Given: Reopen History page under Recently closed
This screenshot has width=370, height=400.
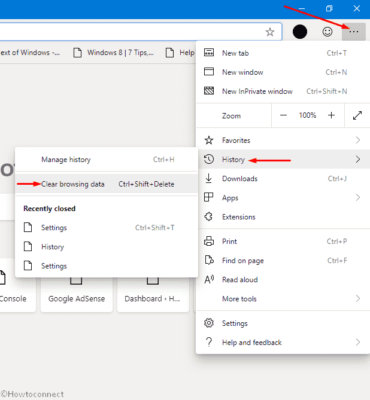Looking at the screenshot, I should click(x=106, y=247).
